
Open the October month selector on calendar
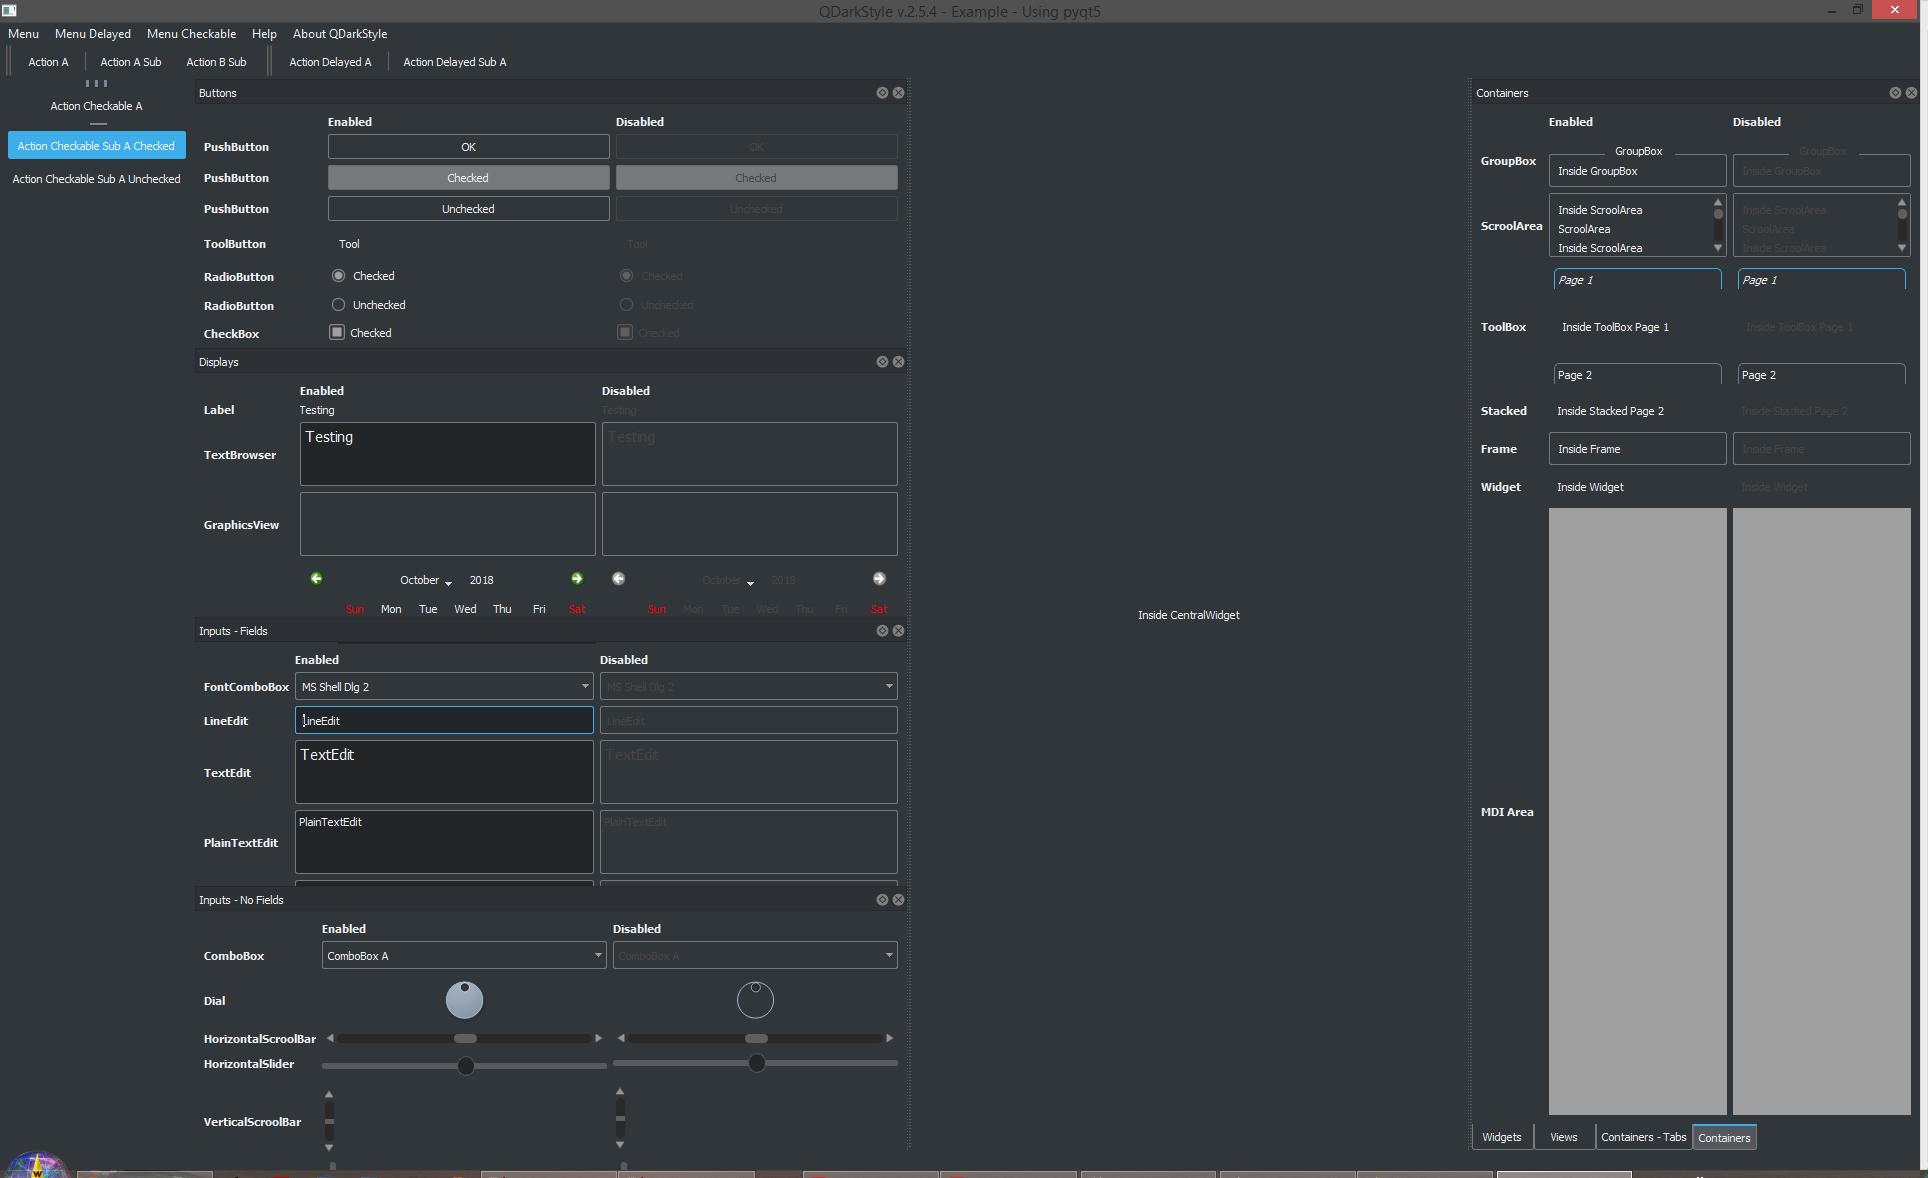click(x=425, y=580)
